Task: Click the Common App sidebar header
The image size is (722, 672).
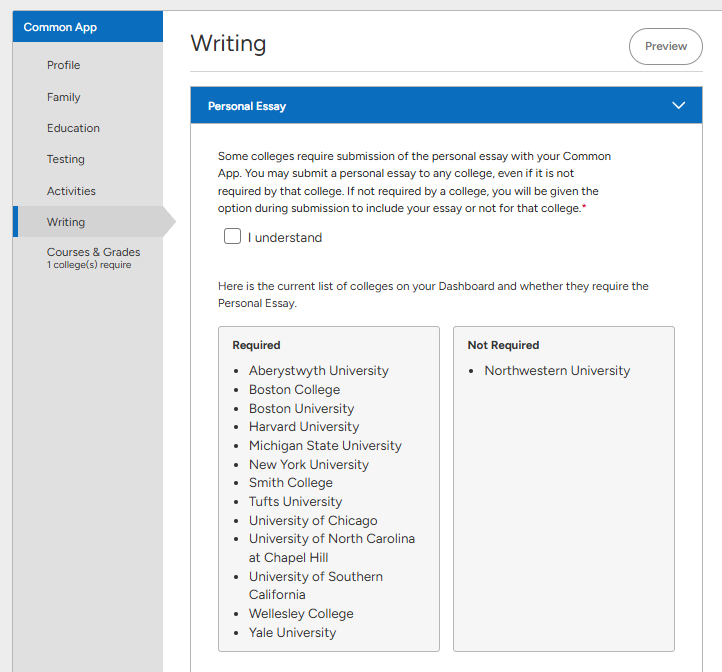Action: tap(60, 27)
